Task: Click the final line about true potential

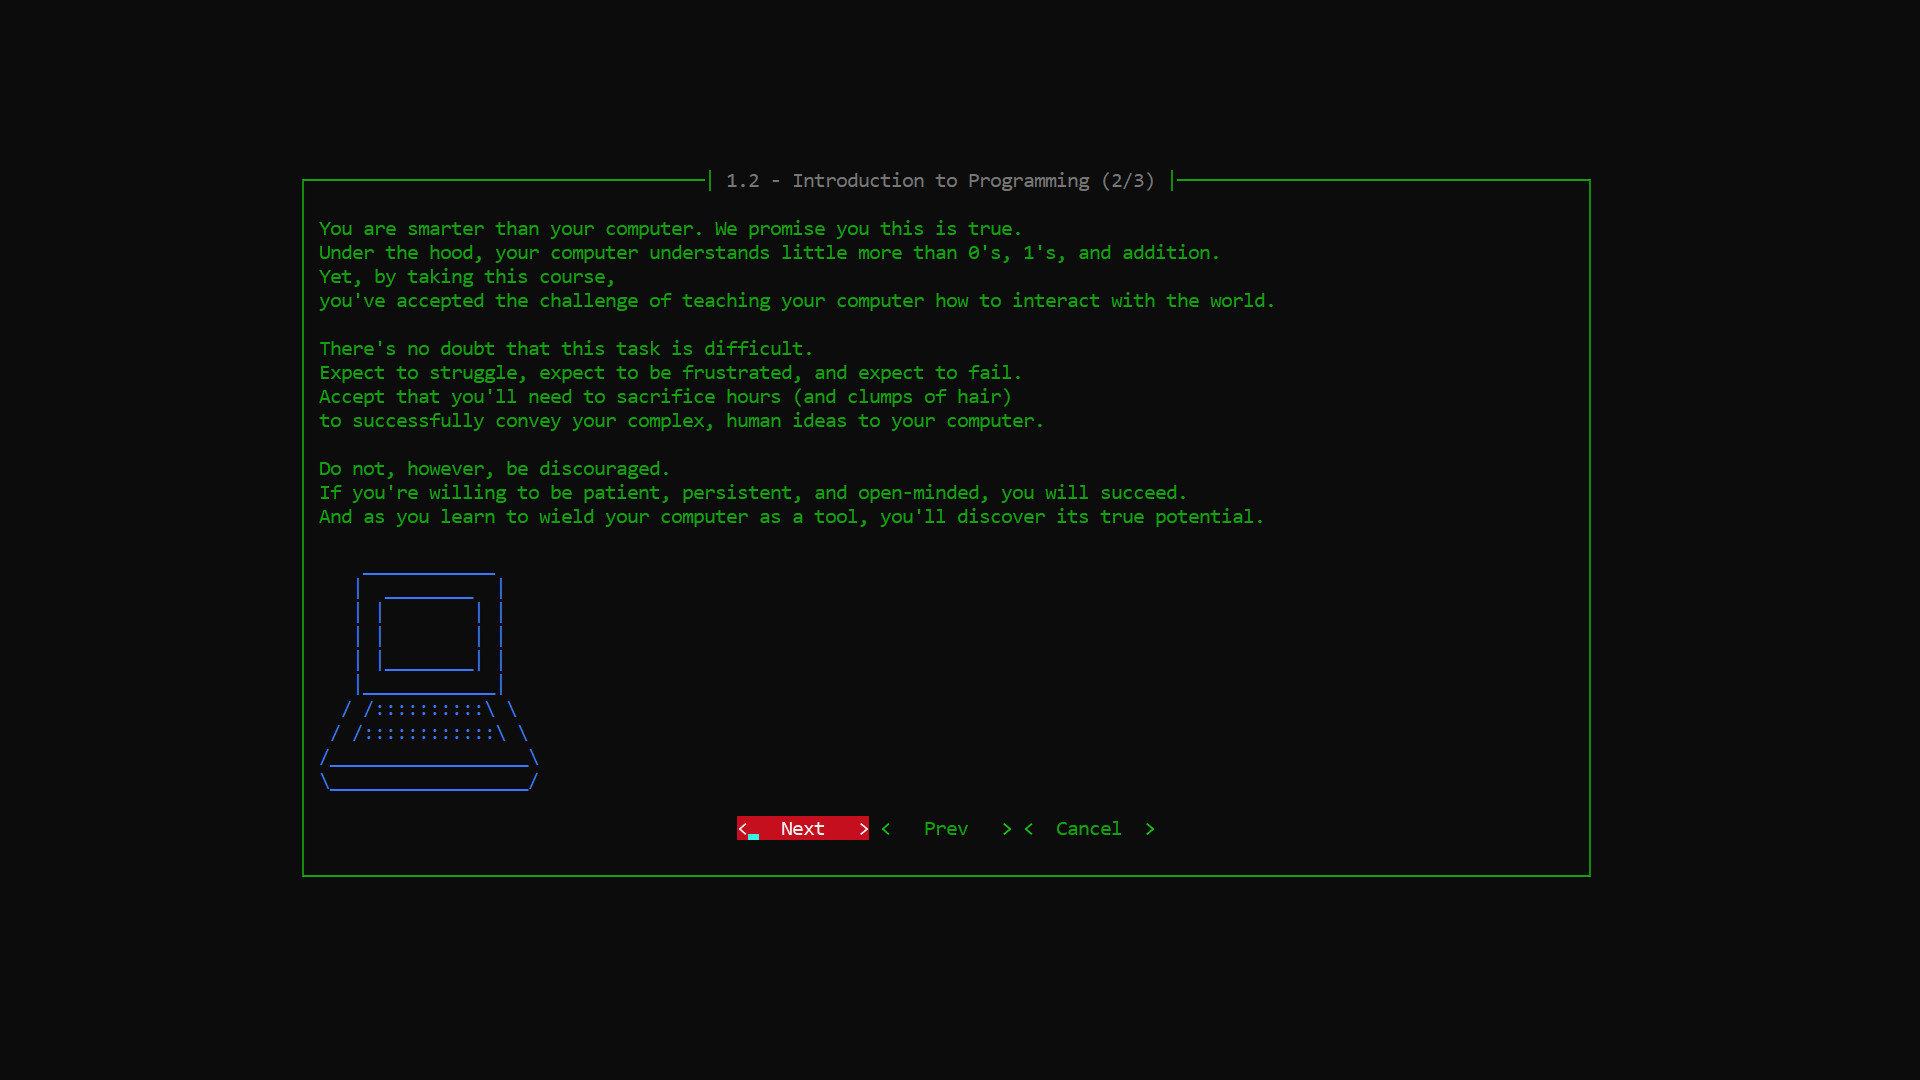Action: pyautogui.click(x=790, y=516)
